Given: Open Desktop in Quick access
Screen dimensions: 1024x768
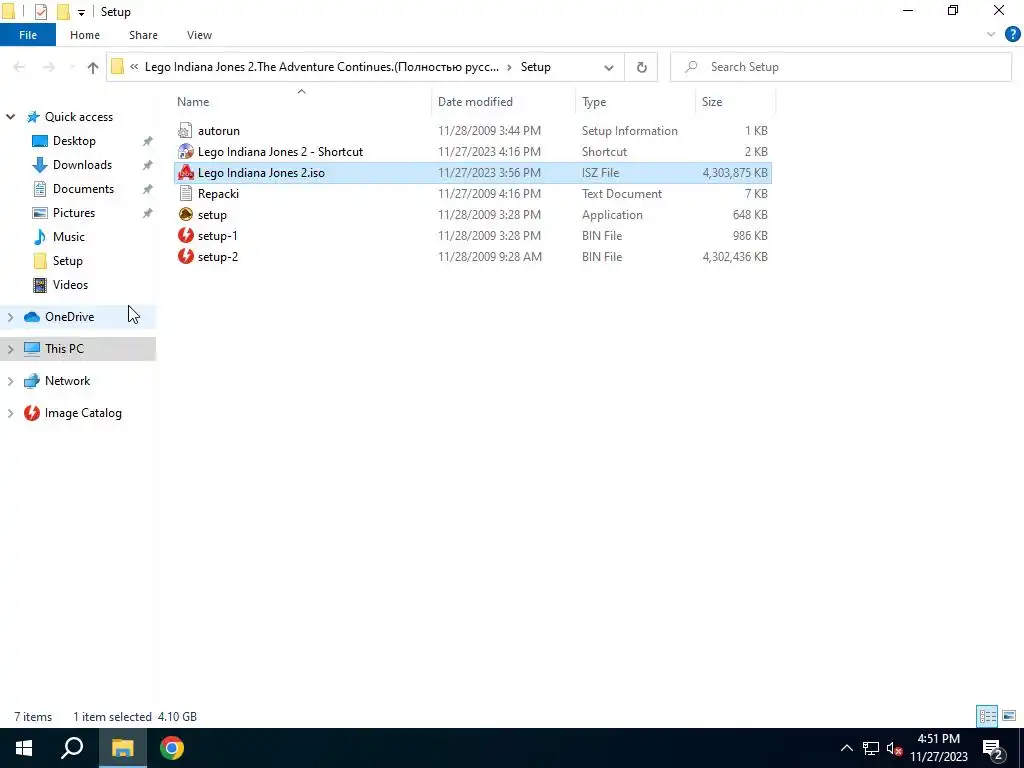Looking at the screenshot, I should point(74,140).
